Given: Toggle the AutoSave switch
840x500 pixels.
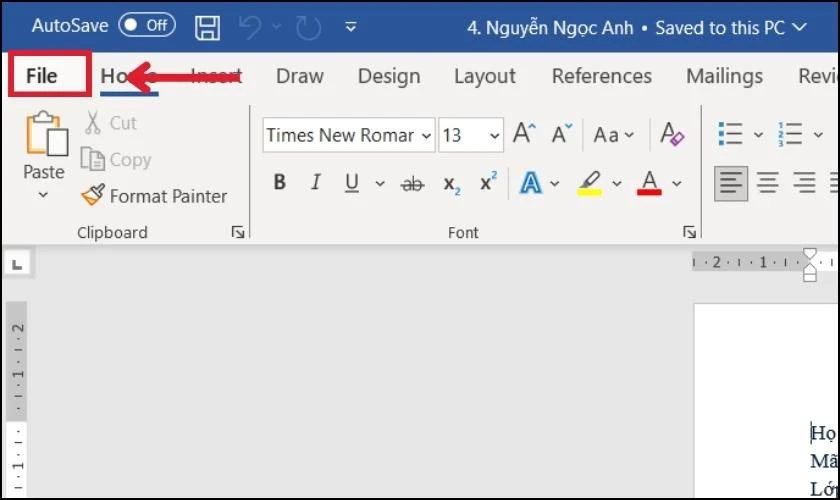Looking at the screenshot, I should [147, 25].
